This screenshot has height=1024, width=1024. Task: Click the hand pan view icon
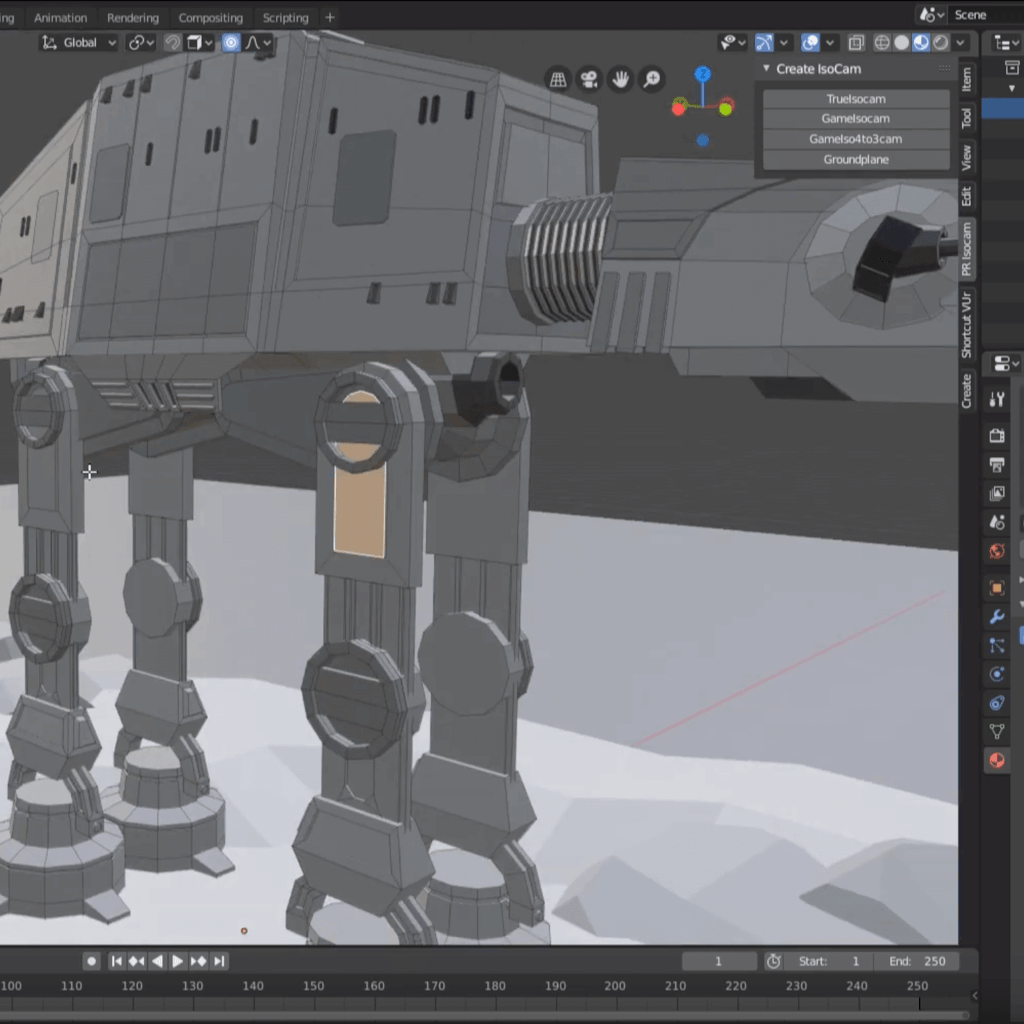(x=620, y=80)
